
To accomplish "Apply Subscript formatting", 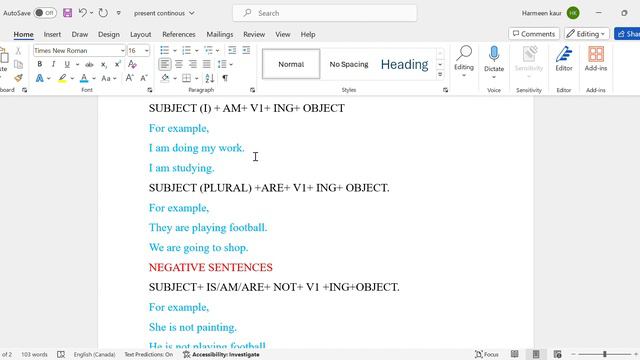I will pyautogui.click(x=104, y=64).
